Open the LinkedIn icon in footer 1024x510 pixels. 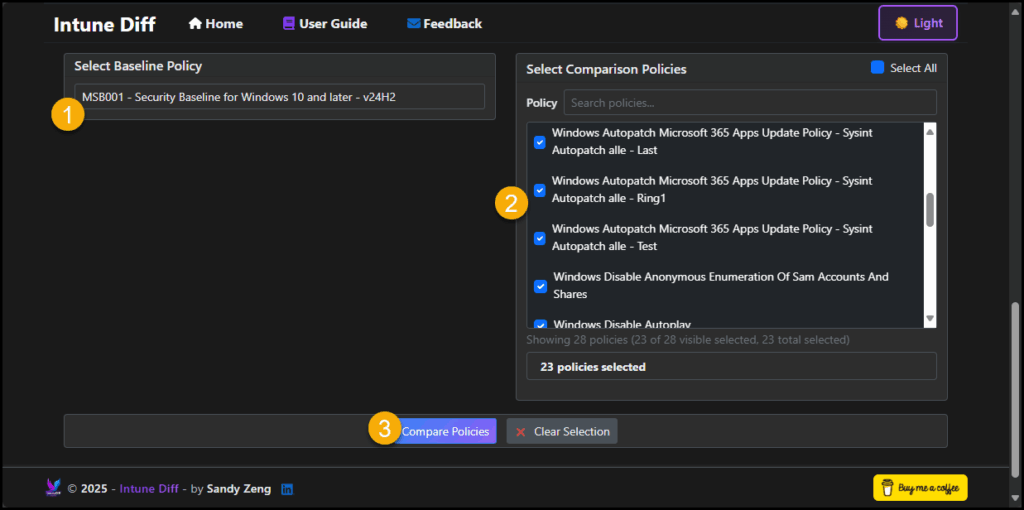click(287, 488)
